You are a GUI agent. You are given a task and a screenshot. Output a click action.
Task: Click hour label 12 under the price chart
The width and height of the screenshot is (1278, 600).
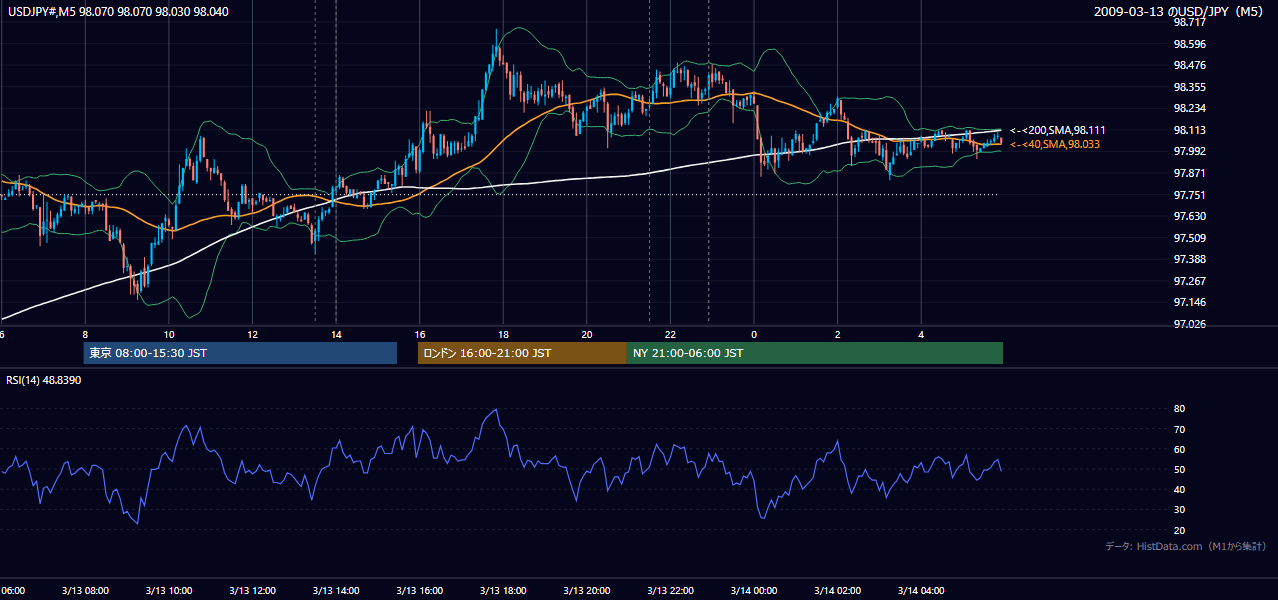[253, 335]
